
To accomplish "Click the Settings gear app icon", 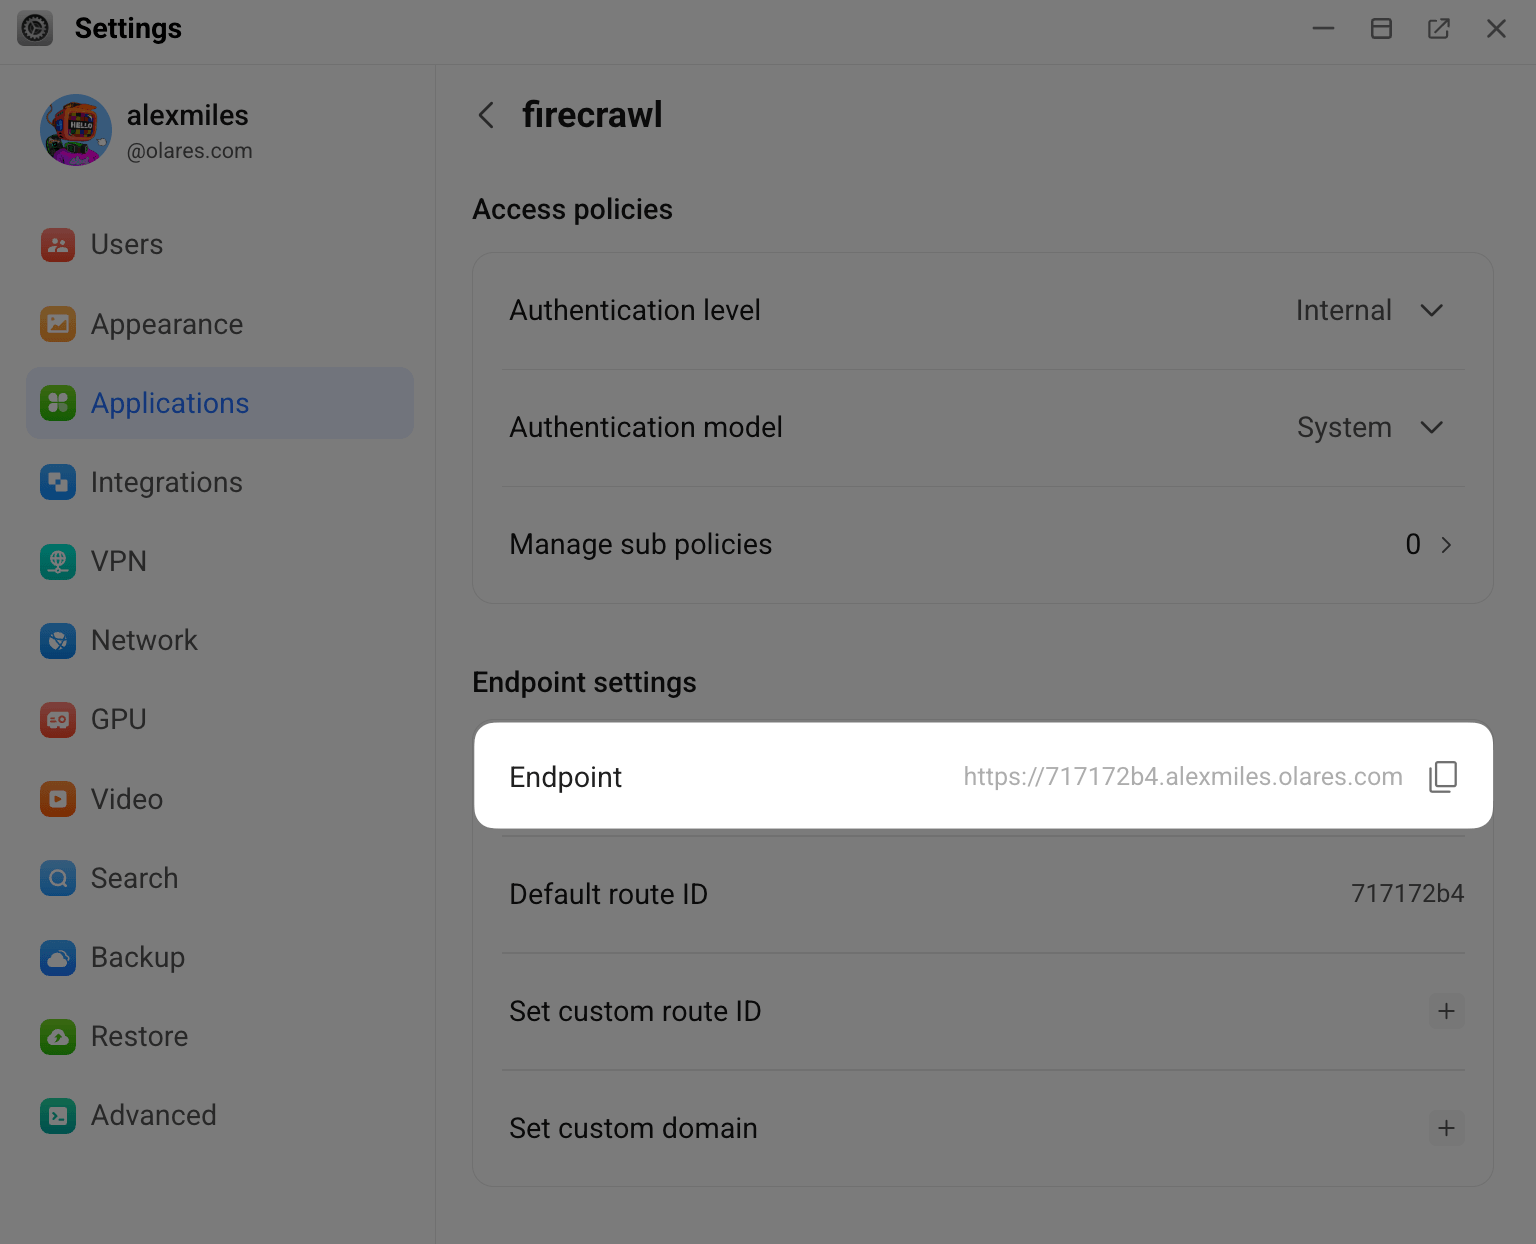I will point(35,28).
